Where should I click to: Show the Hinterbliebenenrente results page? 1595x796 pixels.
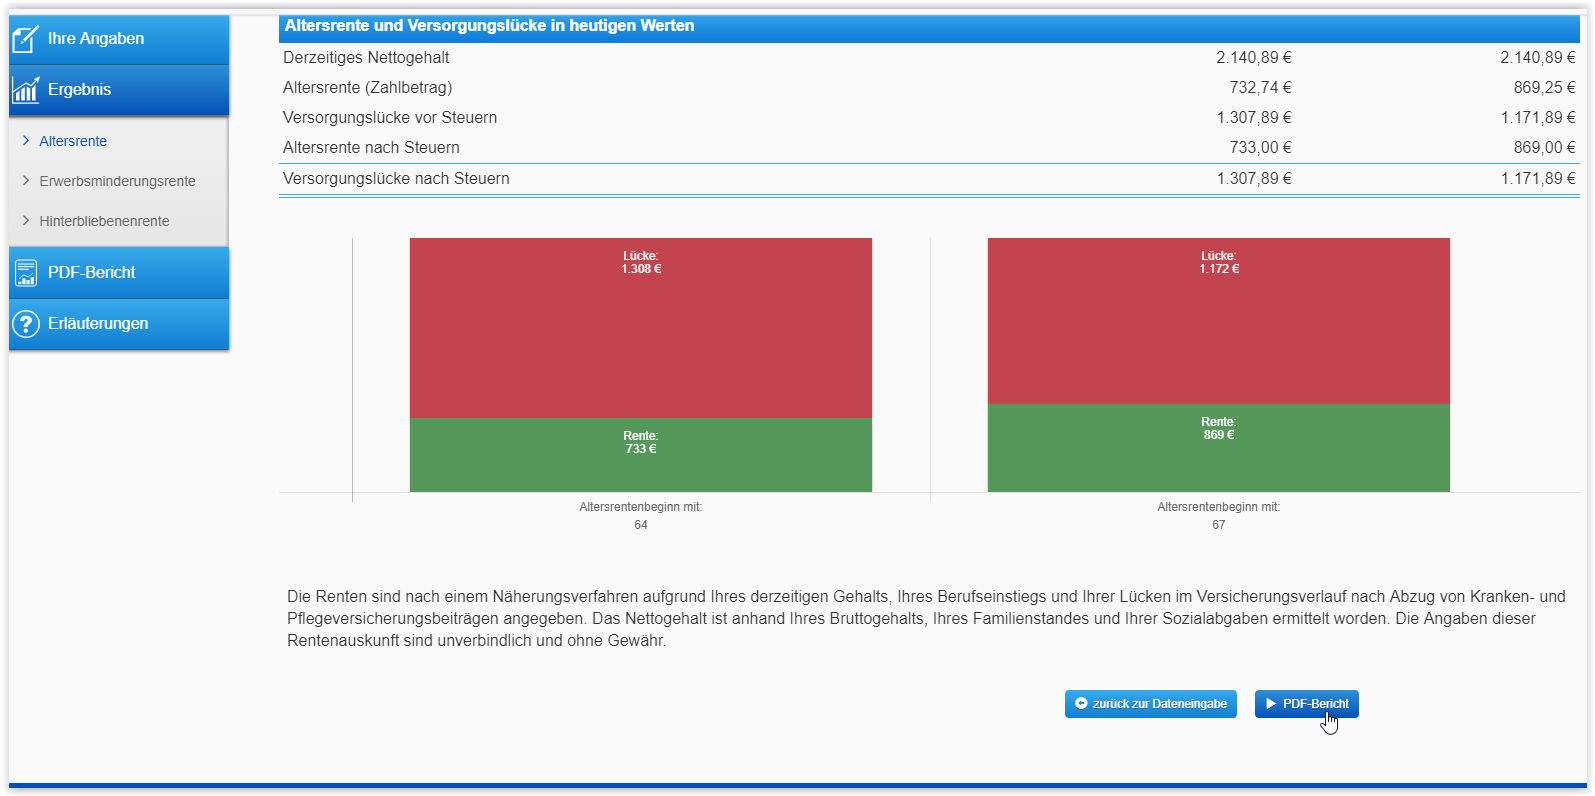click(x=104, y=221)
